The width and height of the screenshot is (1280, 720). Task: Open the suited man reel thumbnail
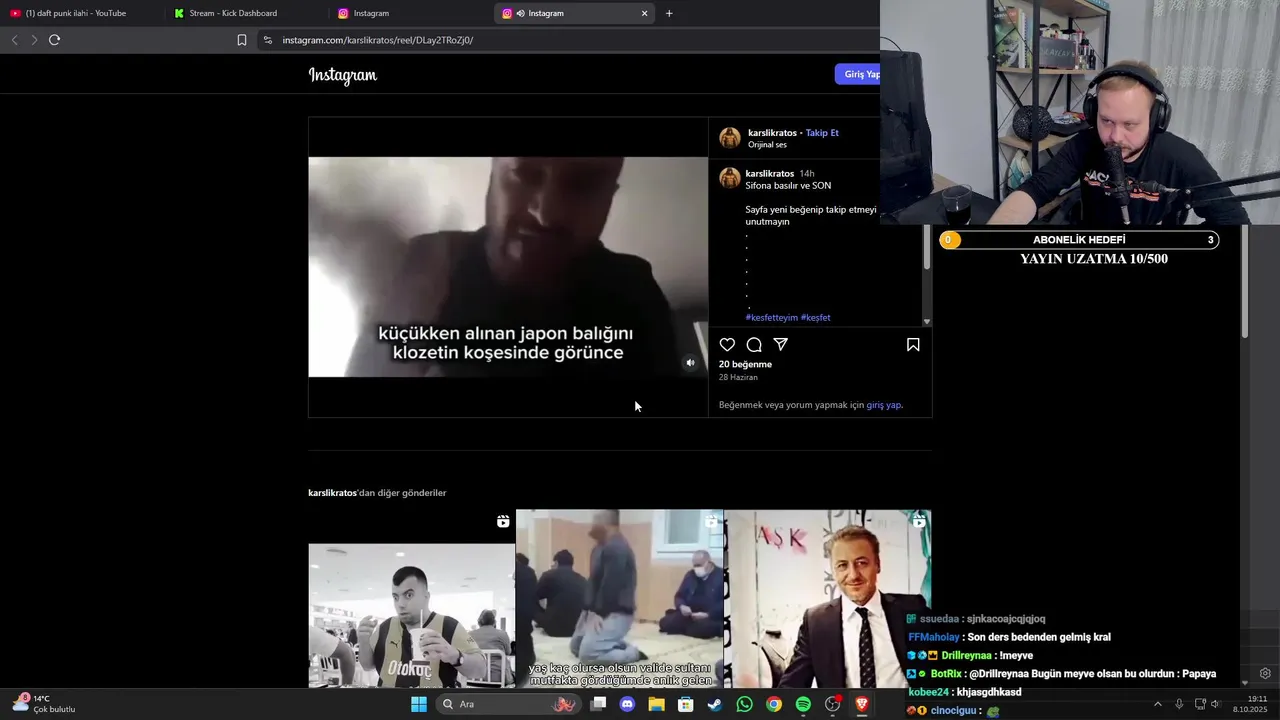point(828,599)
